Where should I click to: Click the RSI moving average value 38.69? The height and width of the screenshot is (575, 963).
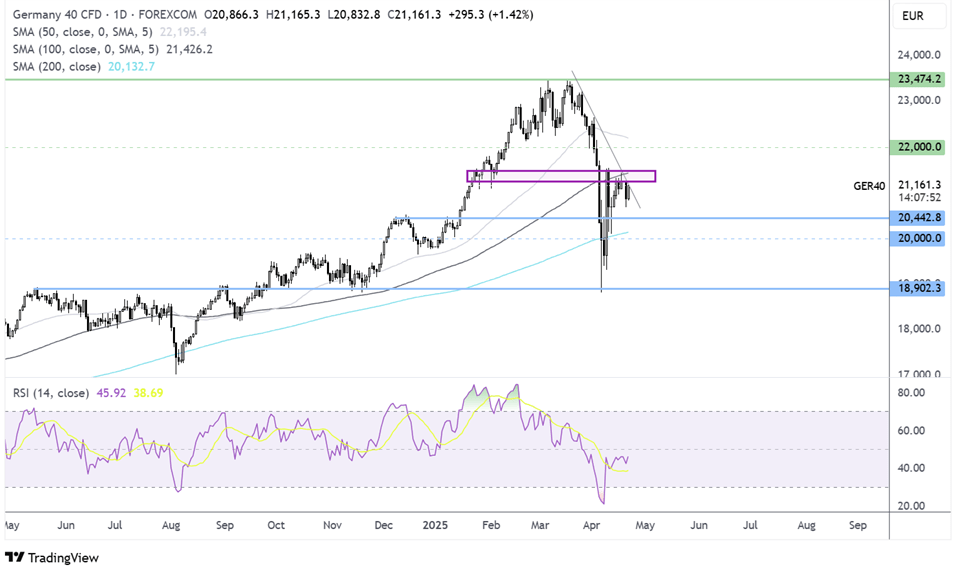click(148, 393)
